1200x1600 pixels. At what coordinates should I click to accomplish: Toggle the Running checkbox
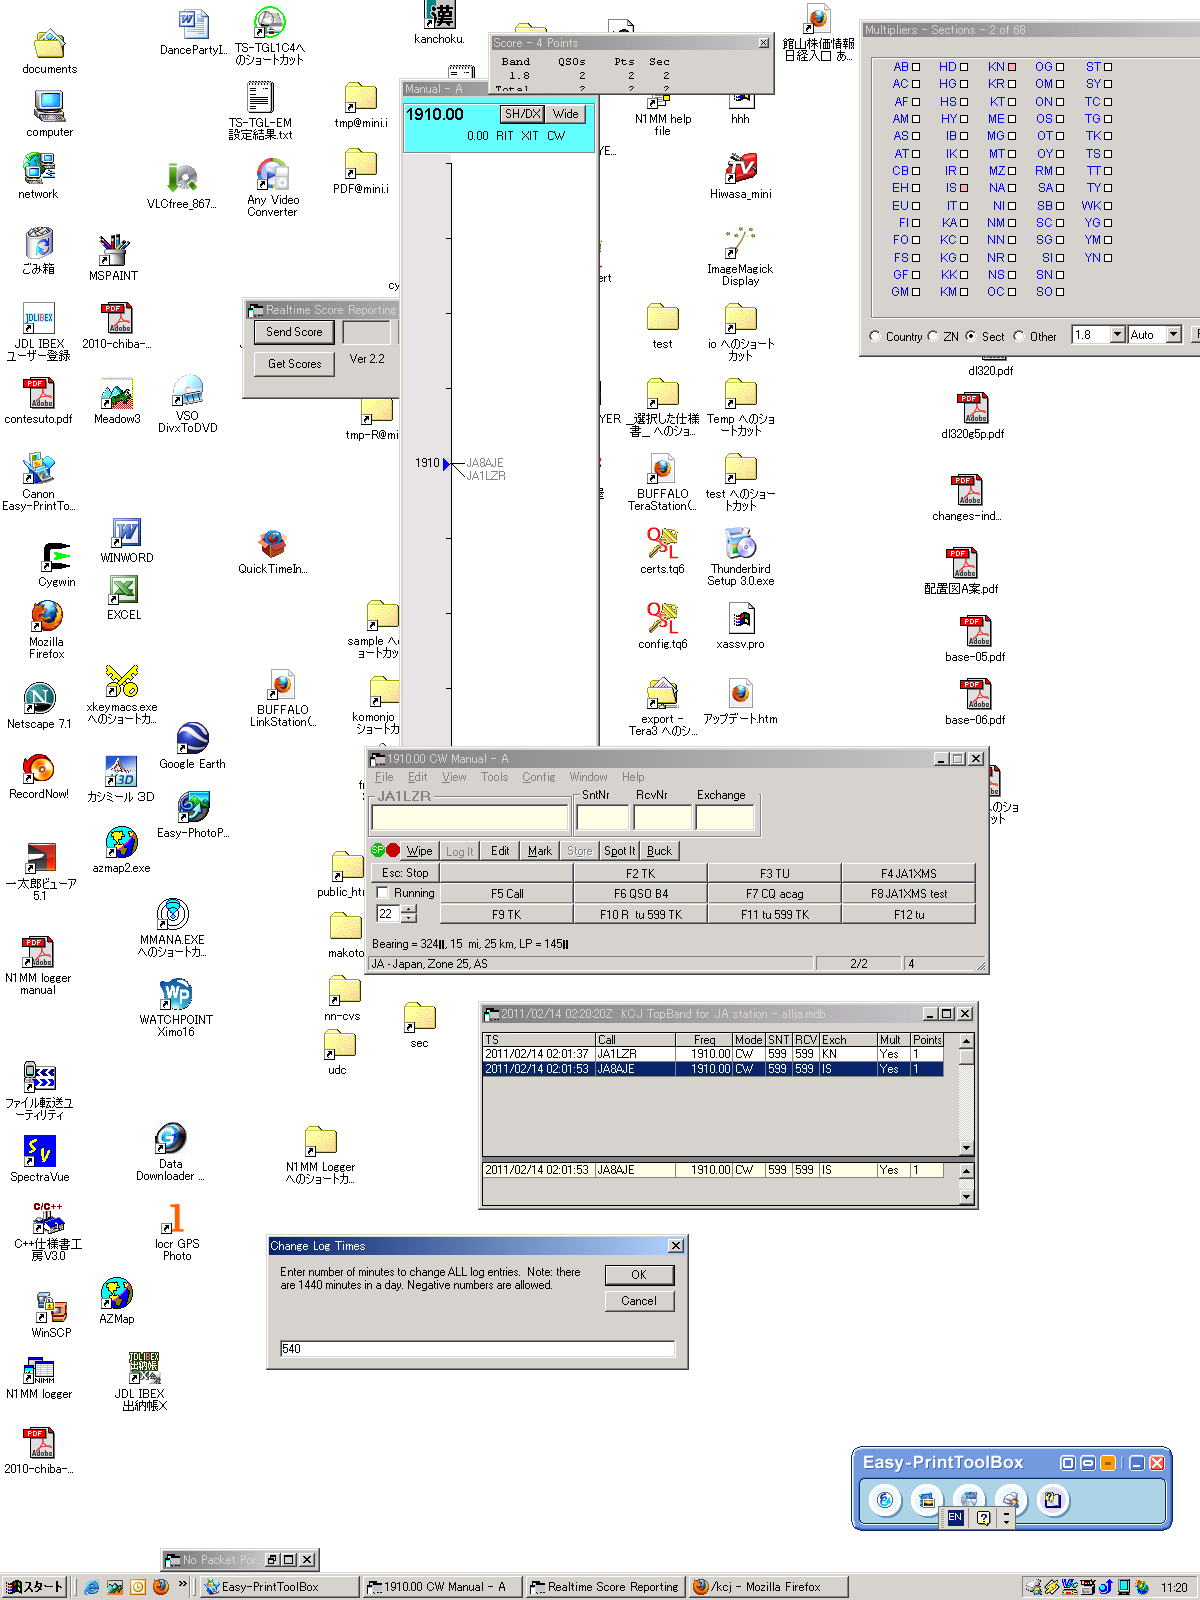point(383,893)
